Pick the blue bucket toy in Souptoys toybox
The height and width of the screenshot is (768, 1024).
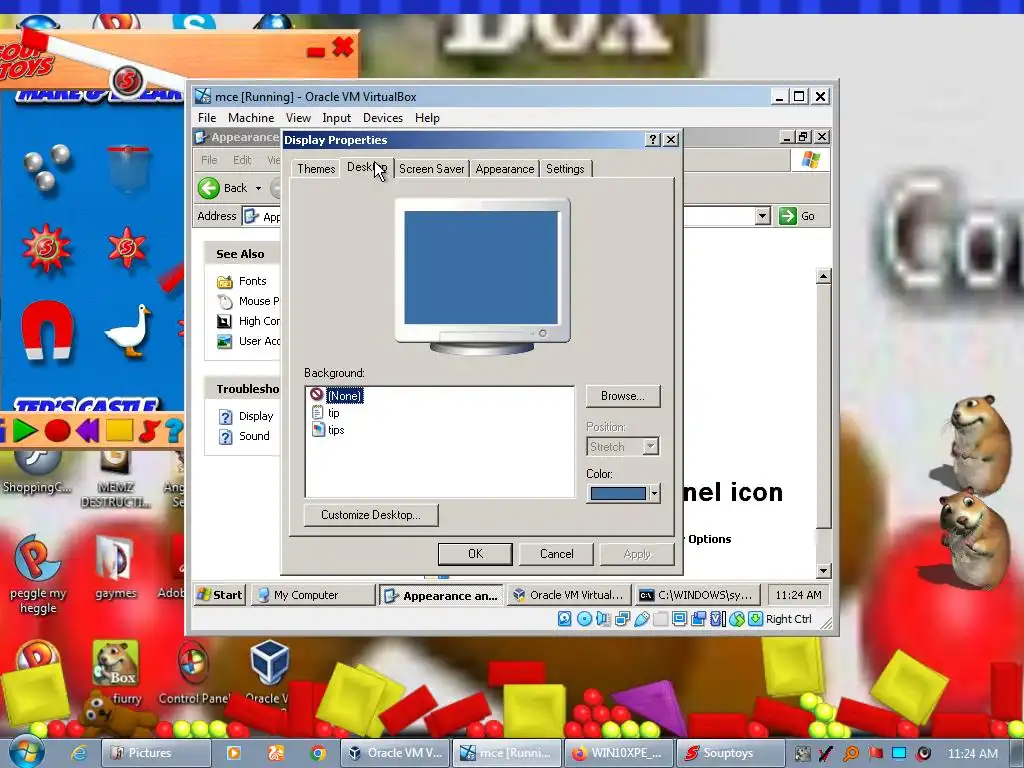128,168
